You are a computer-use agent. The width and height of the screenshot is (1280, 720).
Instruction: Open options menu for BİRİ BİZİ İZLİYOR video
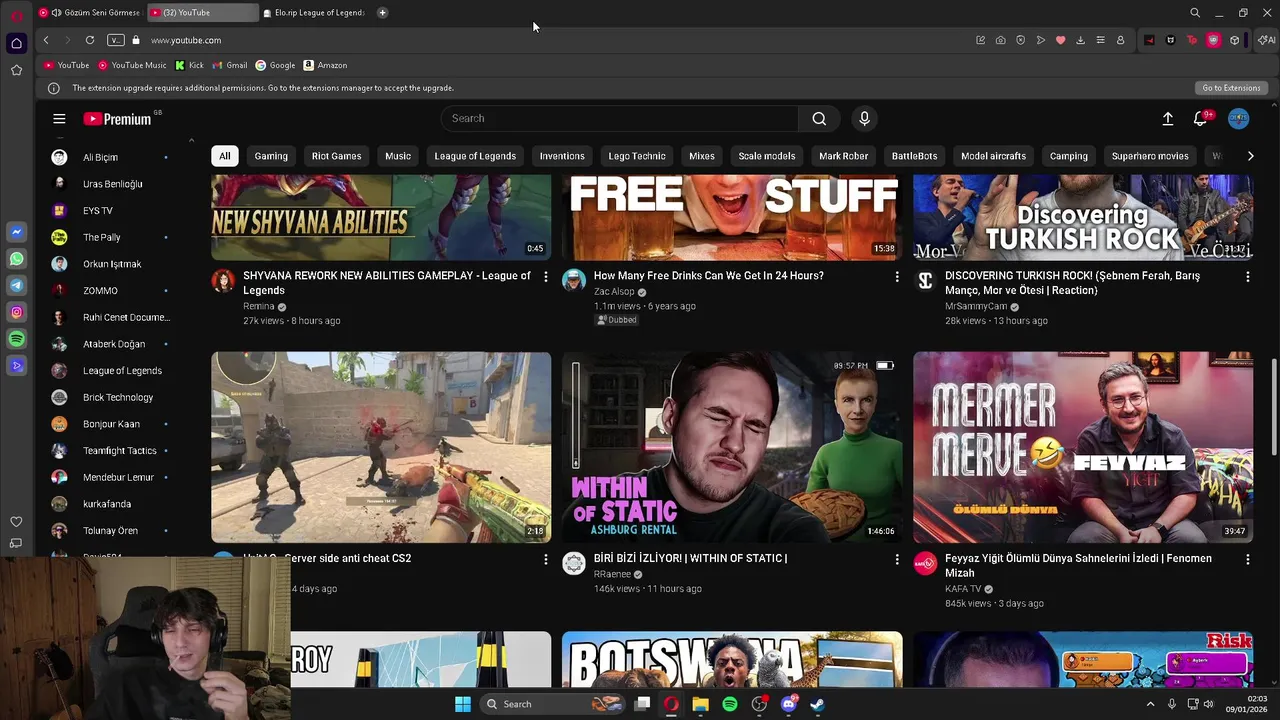click(x=896, y=559)
